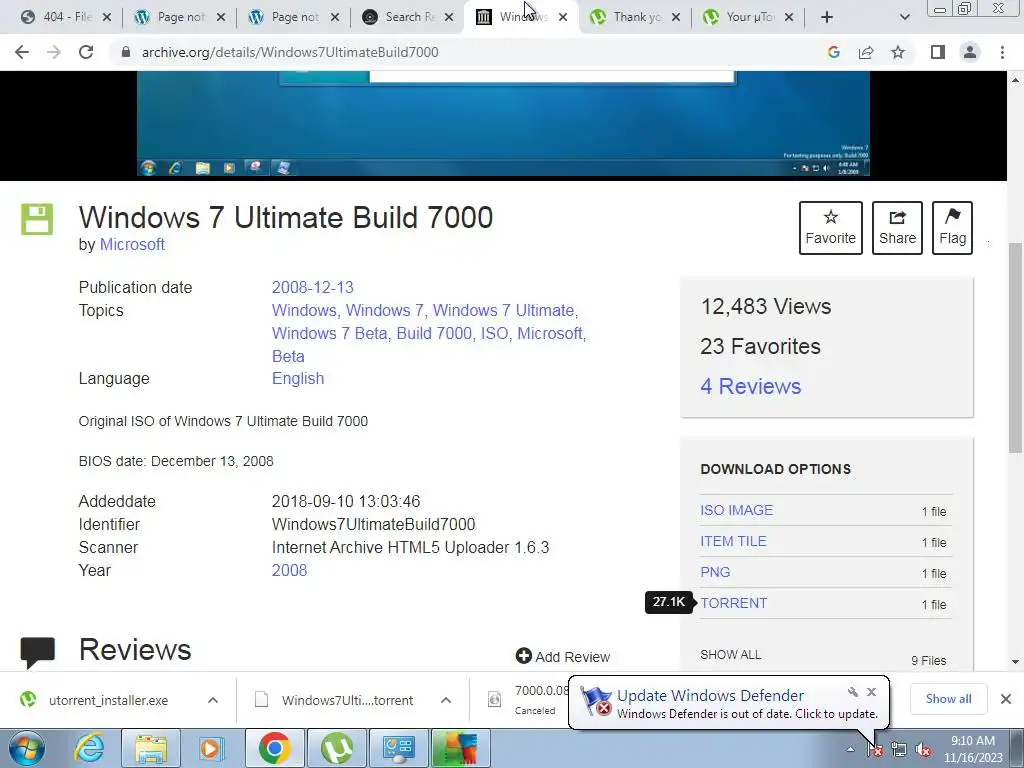Download the TORRENT option
Image resolution: width=1024 pixels, height=768 pixels.
[x=734, y=603]
